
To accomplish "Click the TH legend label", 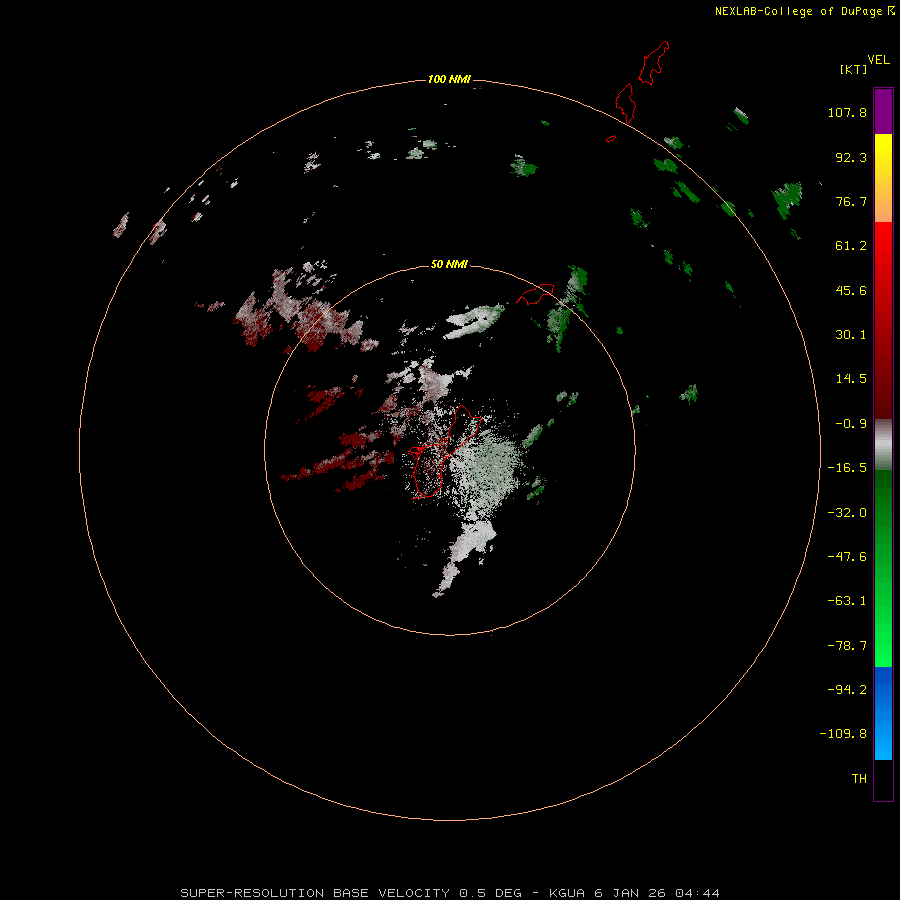I will pyautogui.click(x=859, y=779).
